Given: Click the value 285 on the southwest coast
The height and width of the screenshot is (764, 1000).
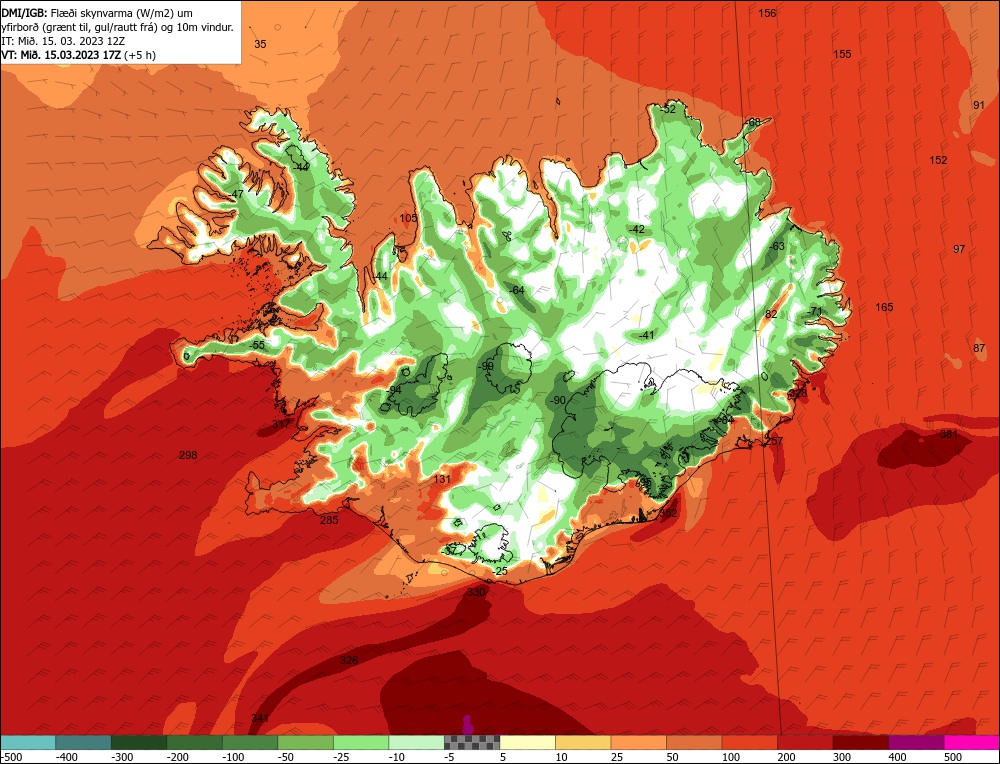Looking at the screenshot, I should coord(329,520).
